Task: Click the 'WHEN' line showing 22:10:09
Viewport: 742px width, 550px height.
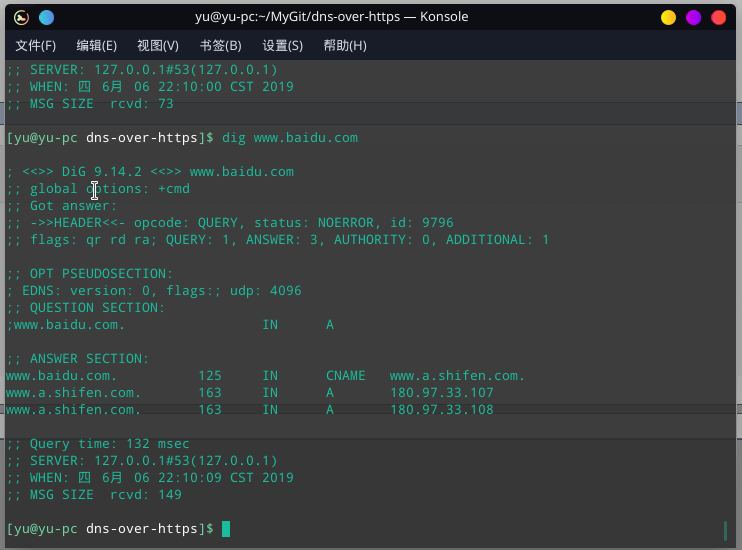Action: point(150,478)
